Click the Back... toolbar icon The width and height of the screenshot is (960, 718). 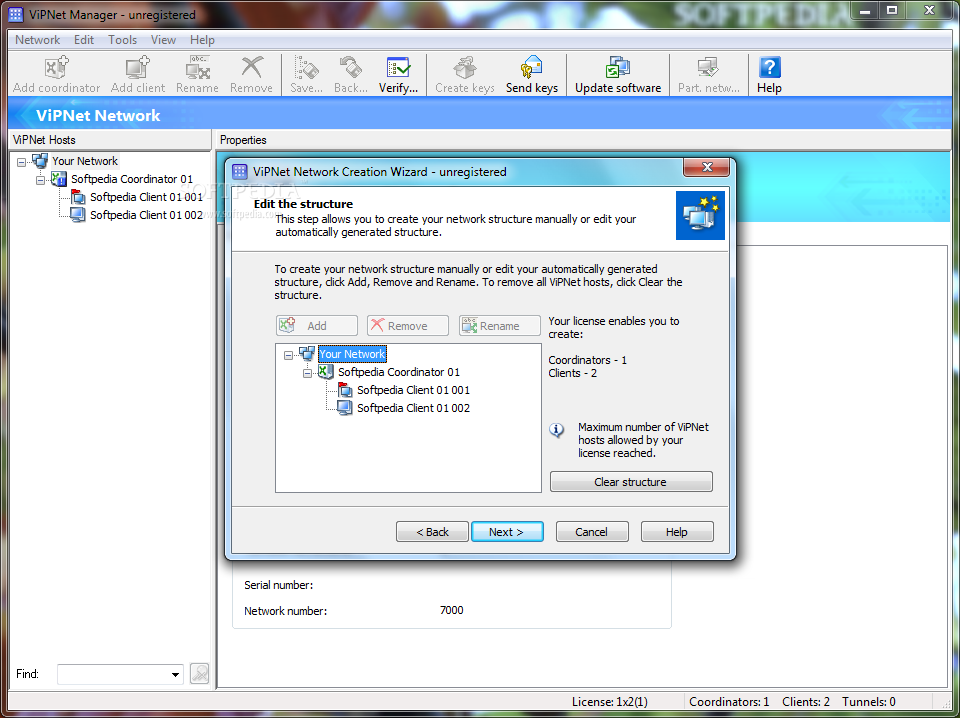[x=351, y=67]
